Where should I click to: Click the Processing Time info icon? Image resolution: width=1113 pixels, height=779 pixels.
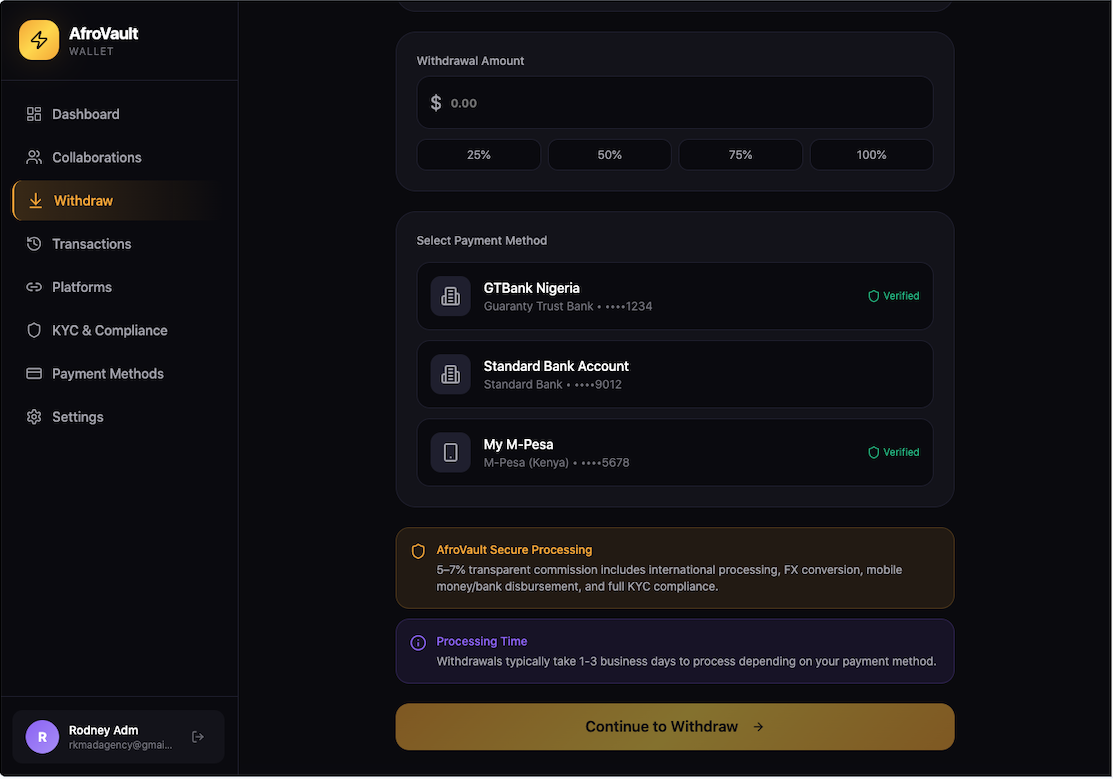coord(418,642)
